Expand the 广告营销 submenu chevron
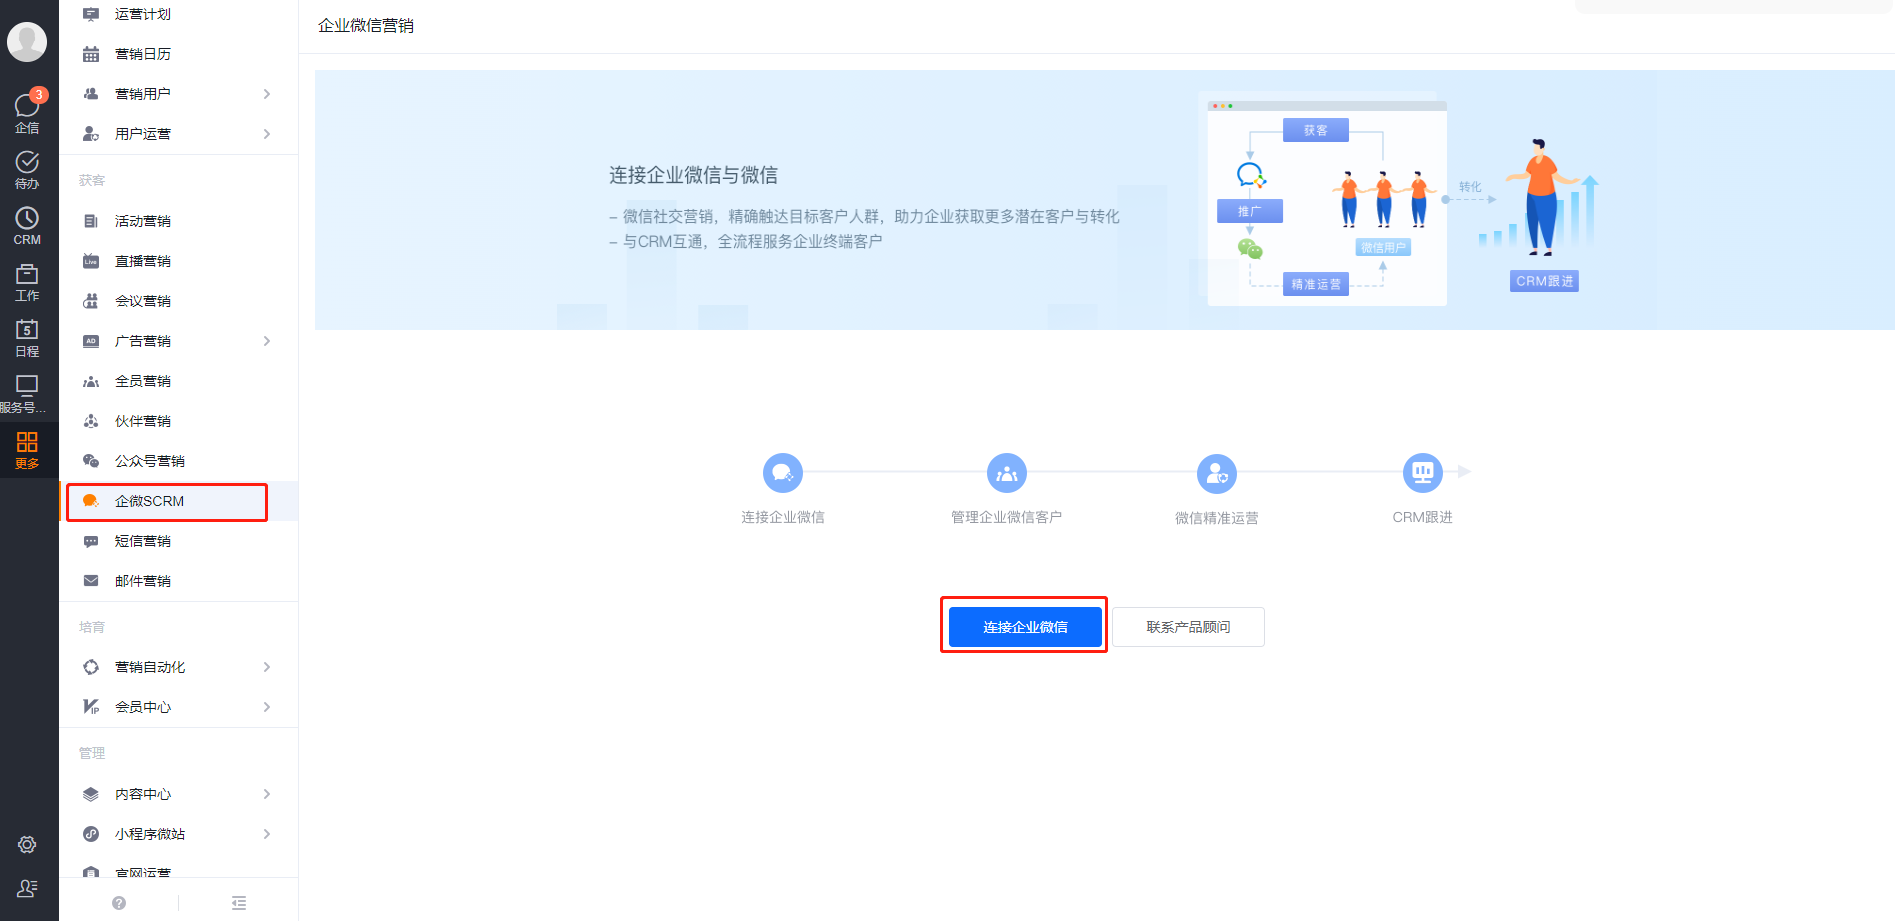Screen dimensions: 1895x921 (x=267, y=341)
